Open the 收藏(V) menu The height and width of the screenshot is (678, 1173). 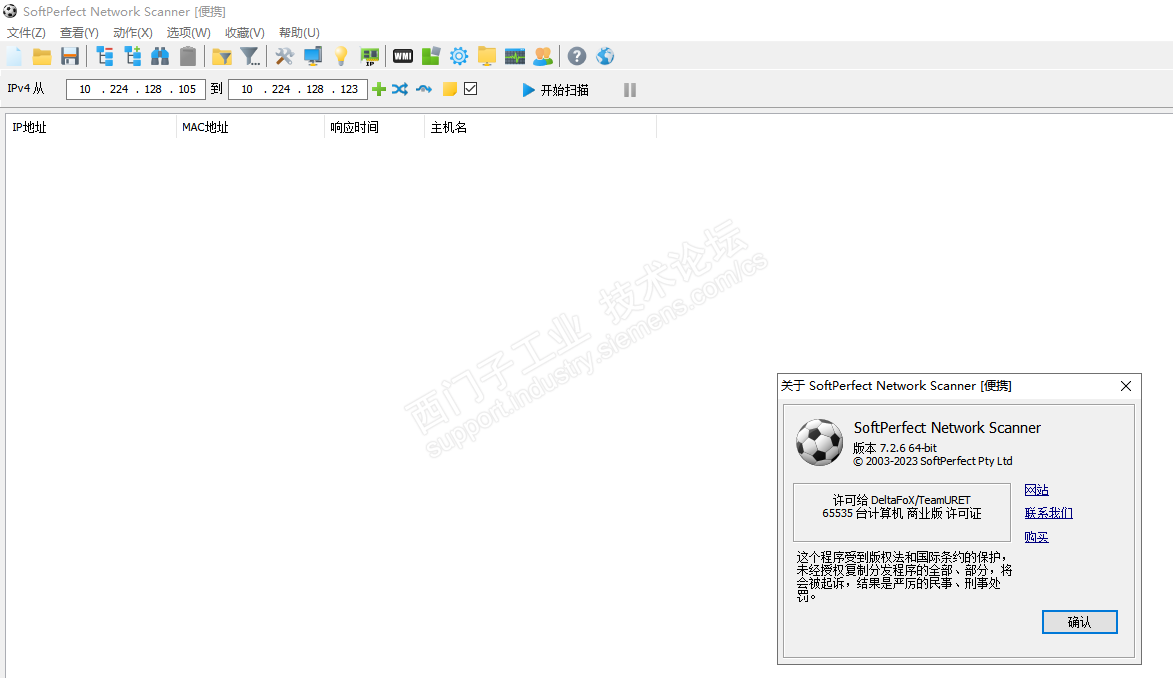(245, 32)
